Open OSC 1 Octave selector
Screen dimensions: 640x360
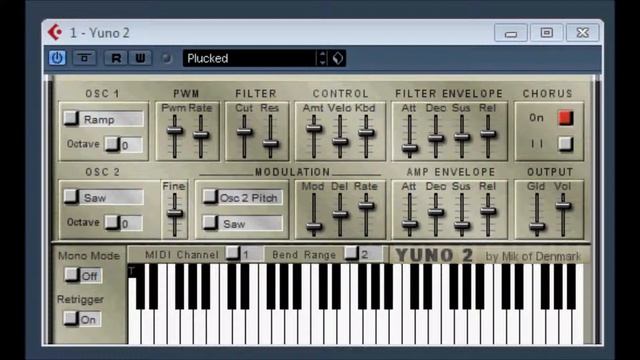click(124, 144)
